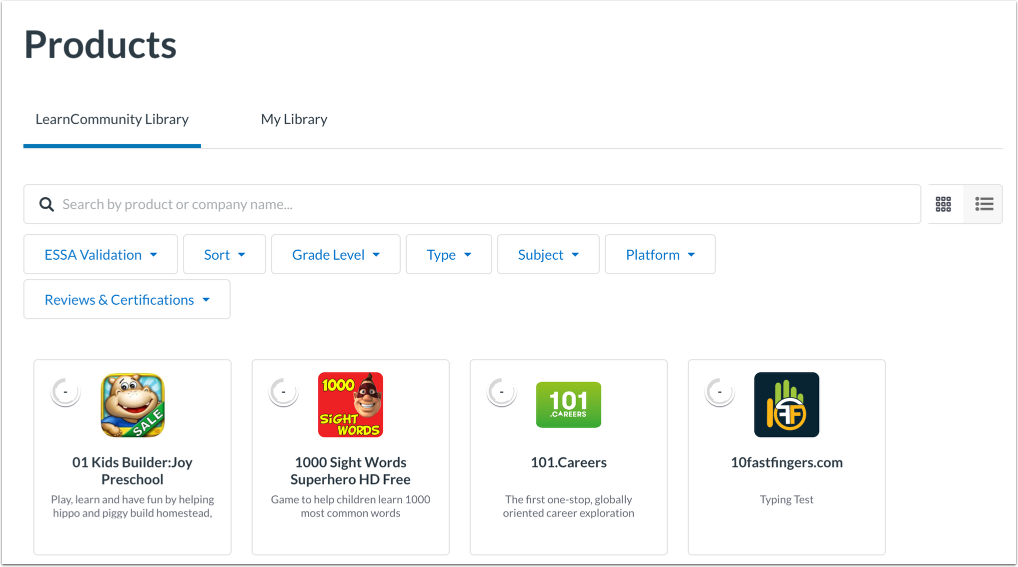The image size is (1018, 567).
Task: Focus the product or company search field
Action: [472, 204]
